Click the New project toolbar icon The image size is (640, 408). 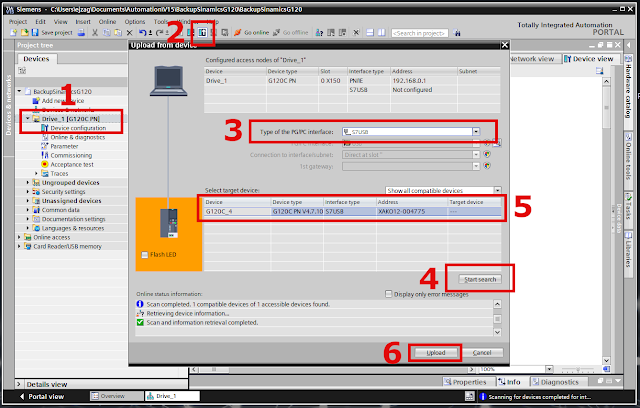pyautogui.click(x=14, y=32)
